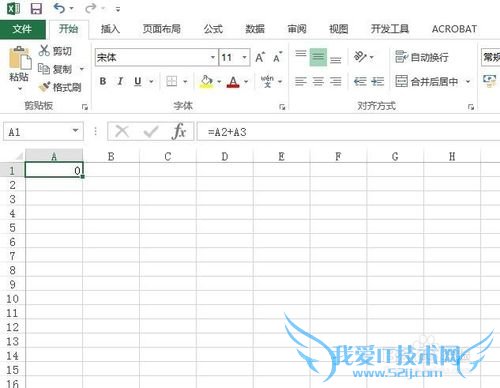Cancel formula entry with the X button
The width and height of the screenshot is (500, 388).
pyautogui.click(x=122, y=132)
